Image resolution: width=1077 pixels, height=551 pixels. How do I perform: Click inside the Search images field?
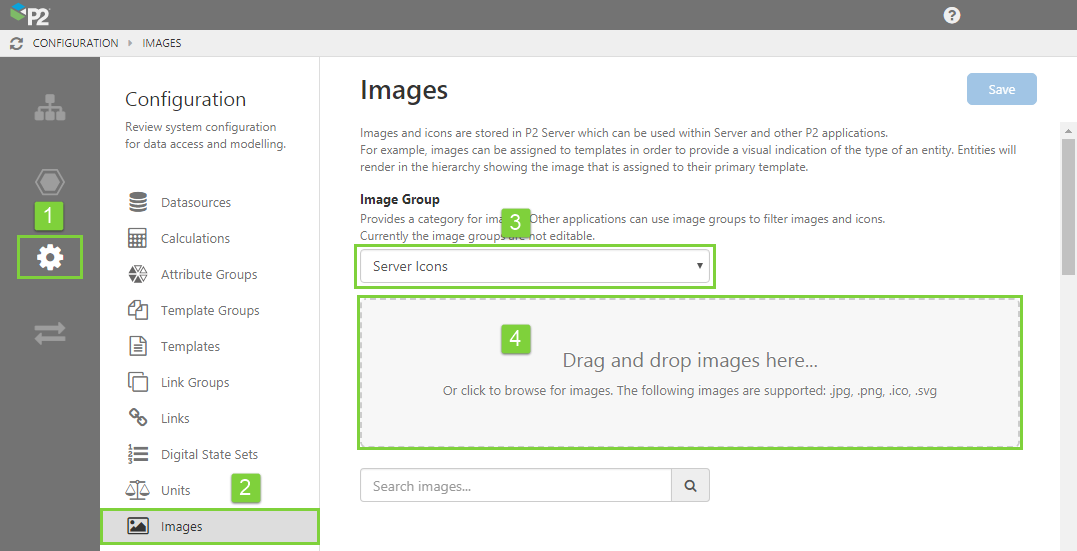515,486
